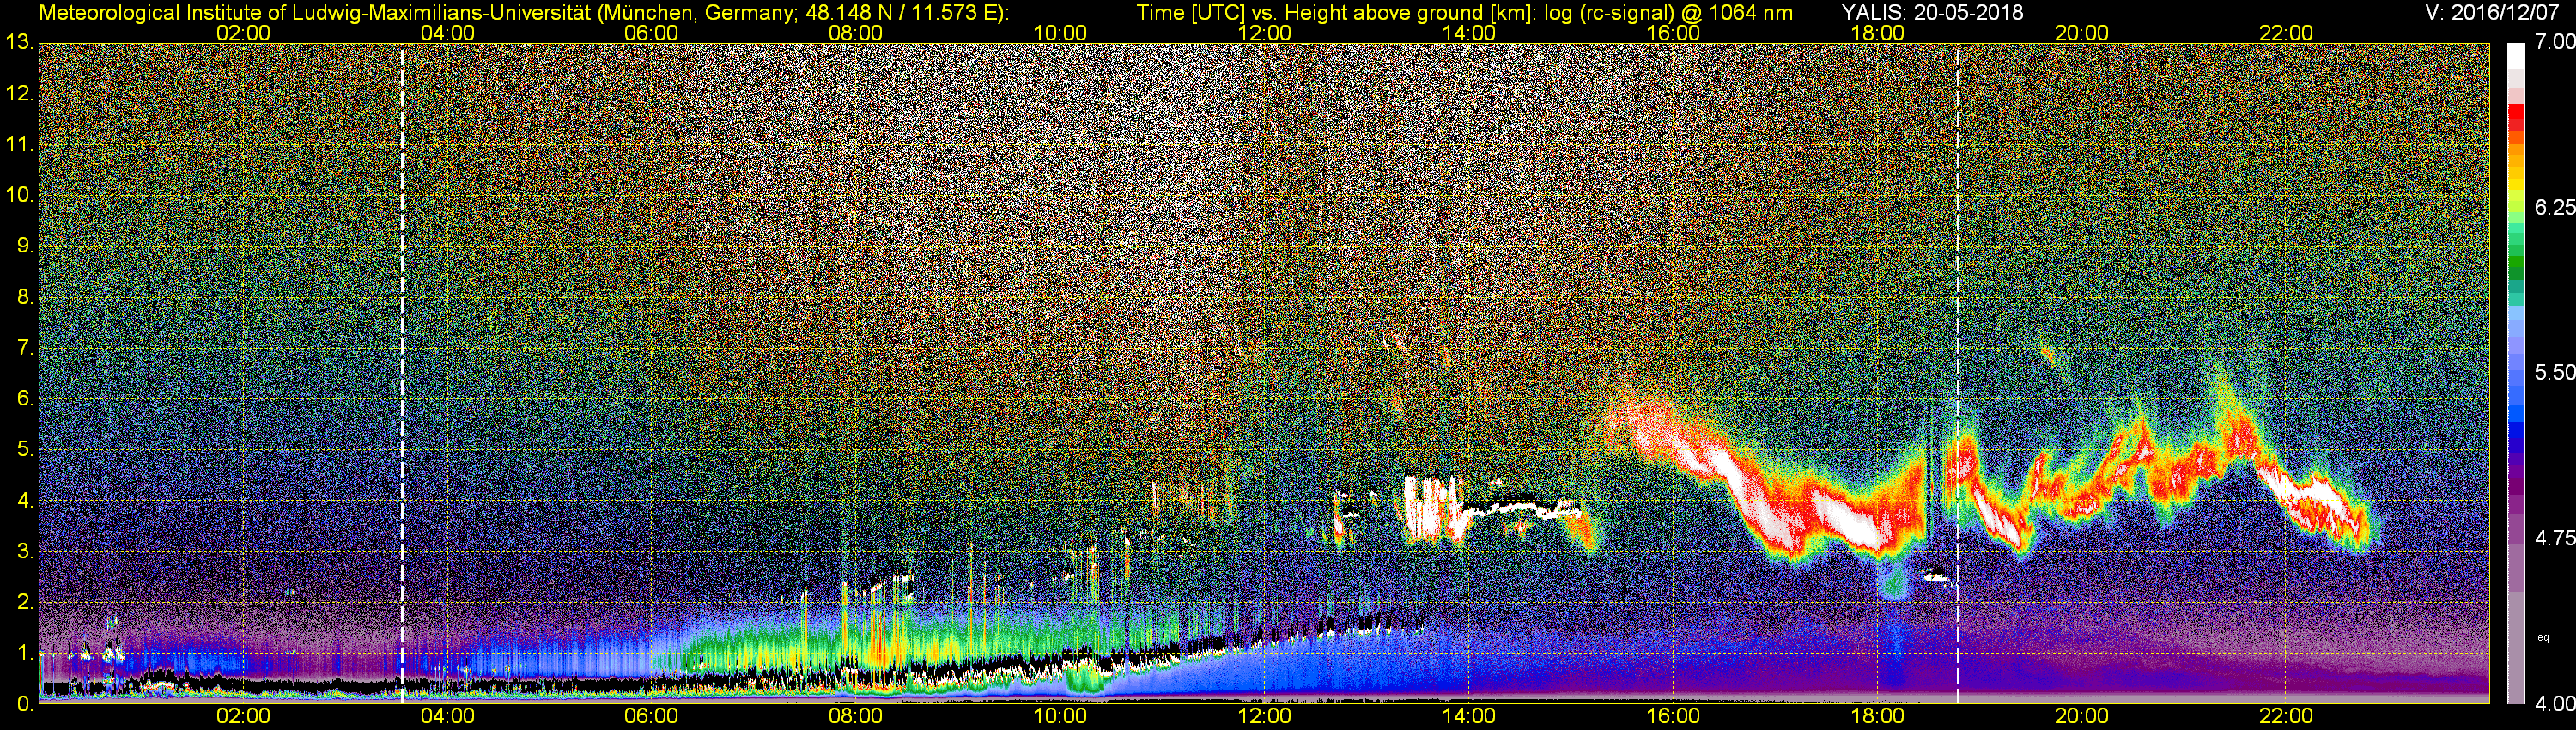
Task: Click the height axis label '5.'
Action: (25, 450)
